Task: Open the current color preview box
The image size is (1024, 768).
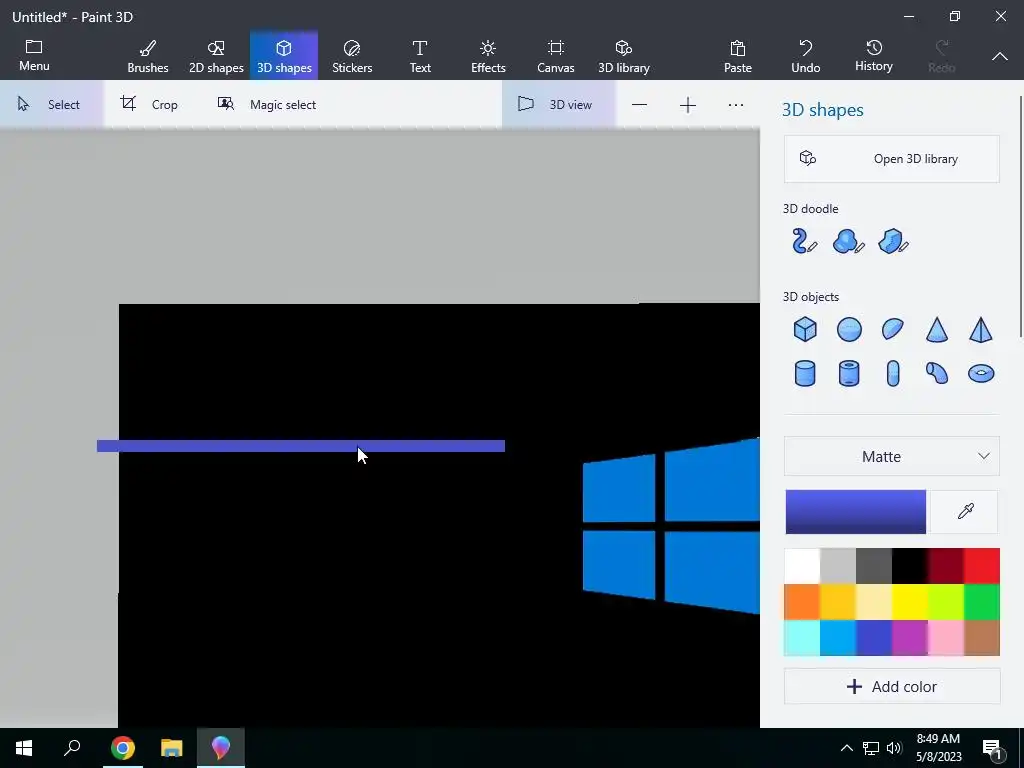Action: coord(856,511)
